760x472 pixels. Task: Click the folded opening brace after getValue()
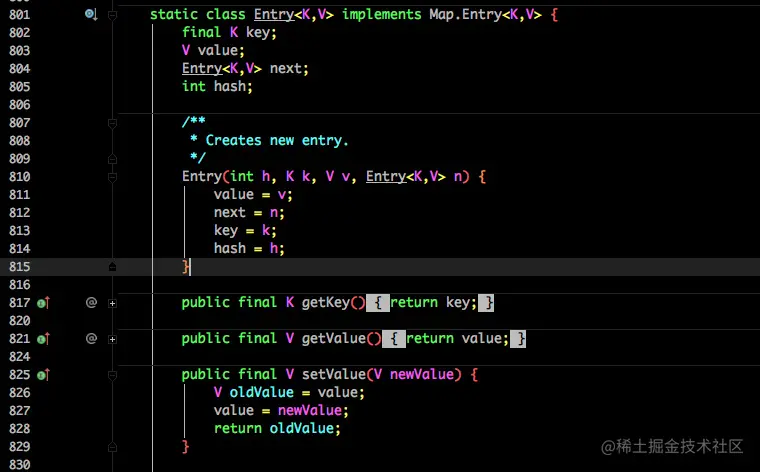tap(394, 339)
